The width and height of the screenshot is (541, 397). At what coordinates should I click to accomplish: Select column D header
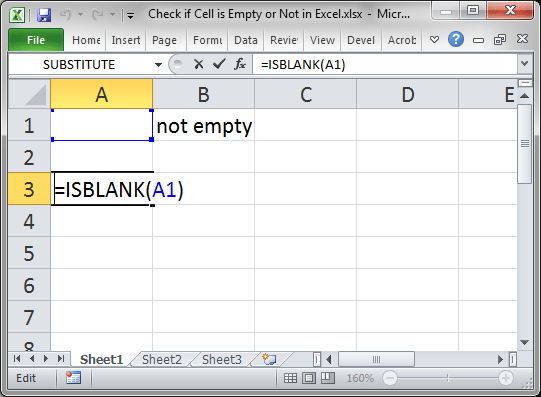click(408, 94)
